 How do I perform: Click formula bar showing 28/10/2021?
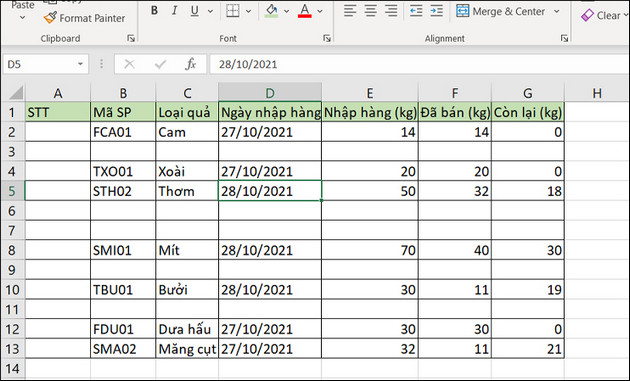coord(418,64)
